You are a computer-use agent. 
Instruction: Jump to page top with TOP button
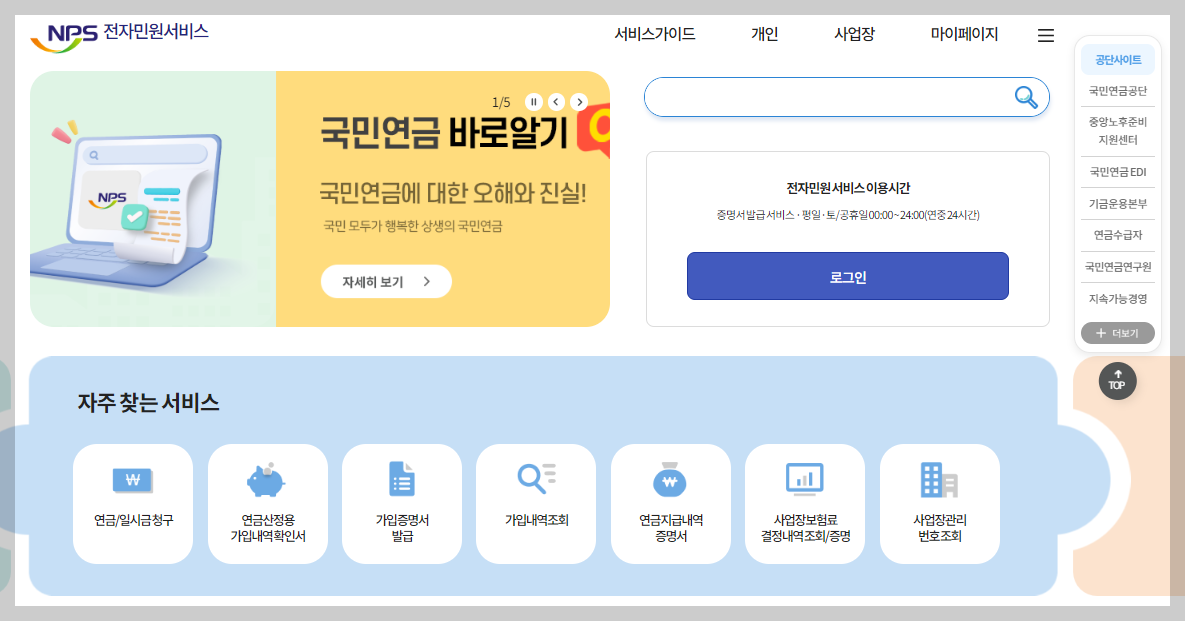point(1117,381)
